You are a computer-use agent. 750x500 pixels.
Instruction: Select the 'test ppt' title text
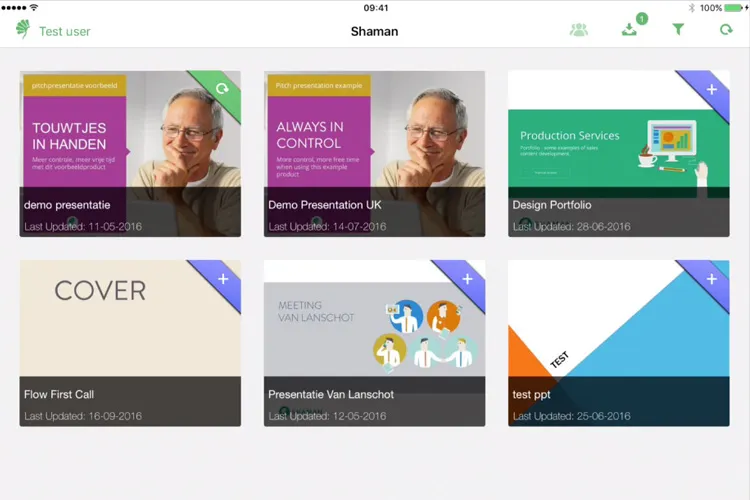(531, 395)
